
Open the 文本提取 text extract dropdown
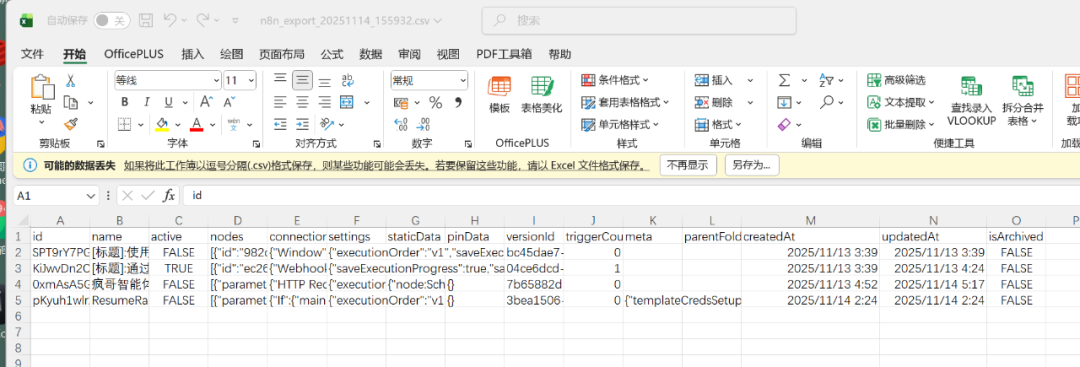901,103
